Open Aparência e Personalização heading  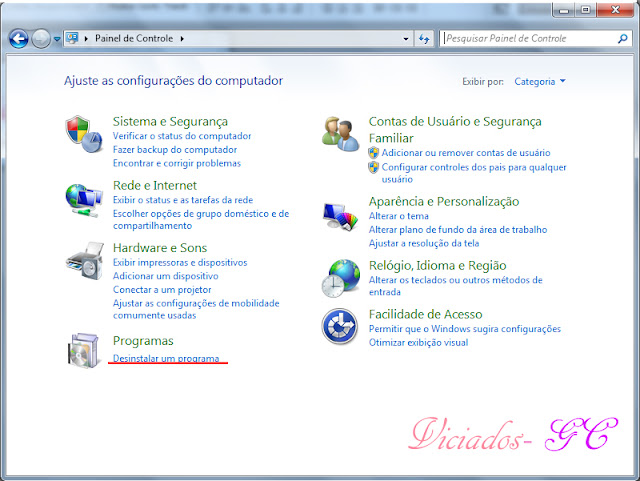(444, 202)
